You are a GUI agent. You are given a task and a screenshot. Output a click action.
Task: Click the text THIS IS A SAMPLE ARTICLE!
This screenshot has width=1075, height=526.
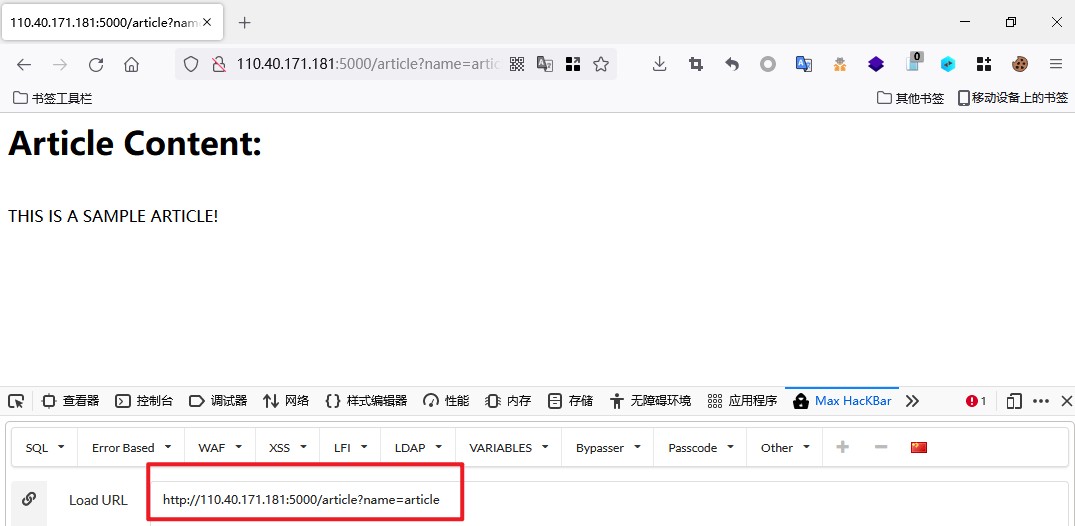[x=113, y=216]
